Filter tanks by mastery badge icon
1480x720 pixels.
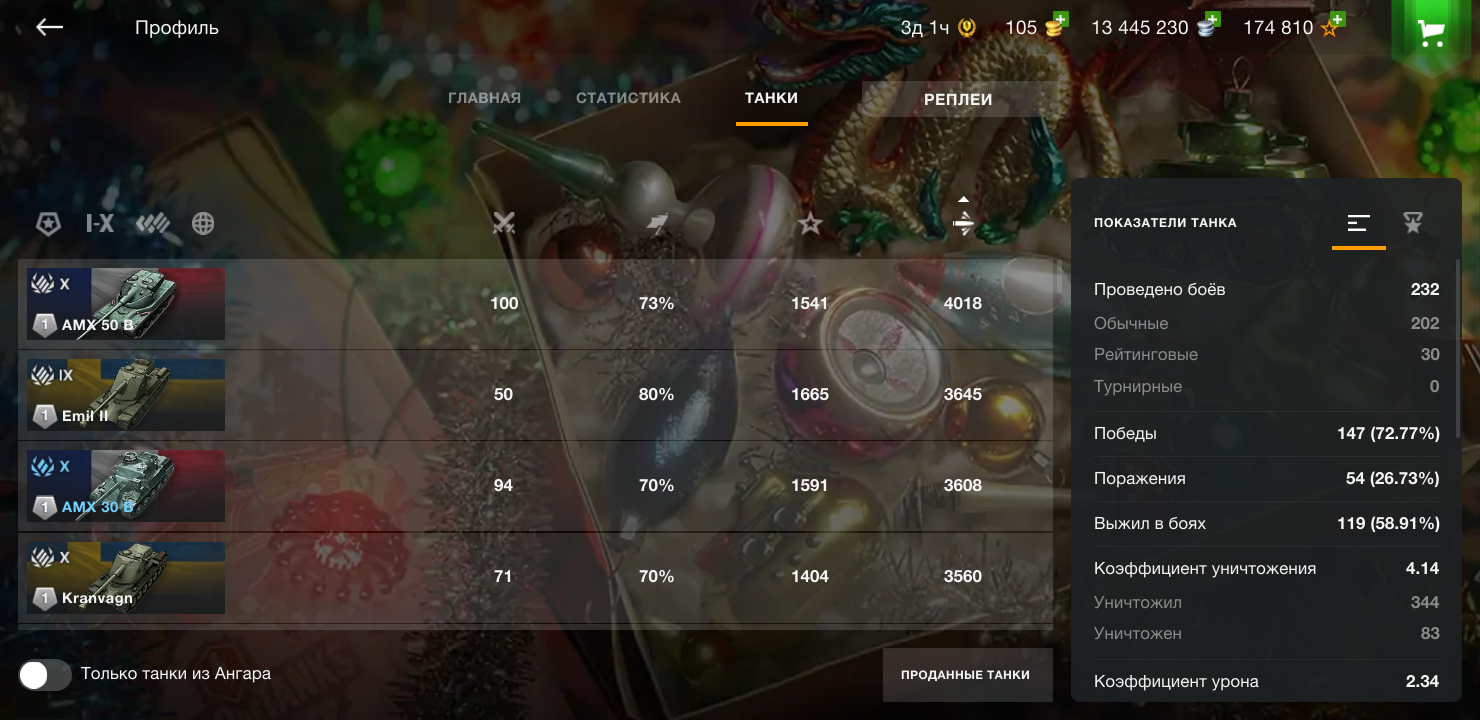[x=152, y=224]
